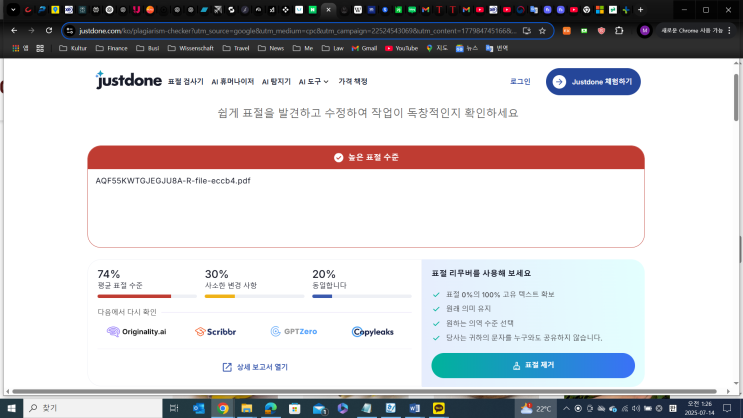Click the taskbar 찾기 search box
The width and height of the screenshot is (743, 418).
pos(93,408)
